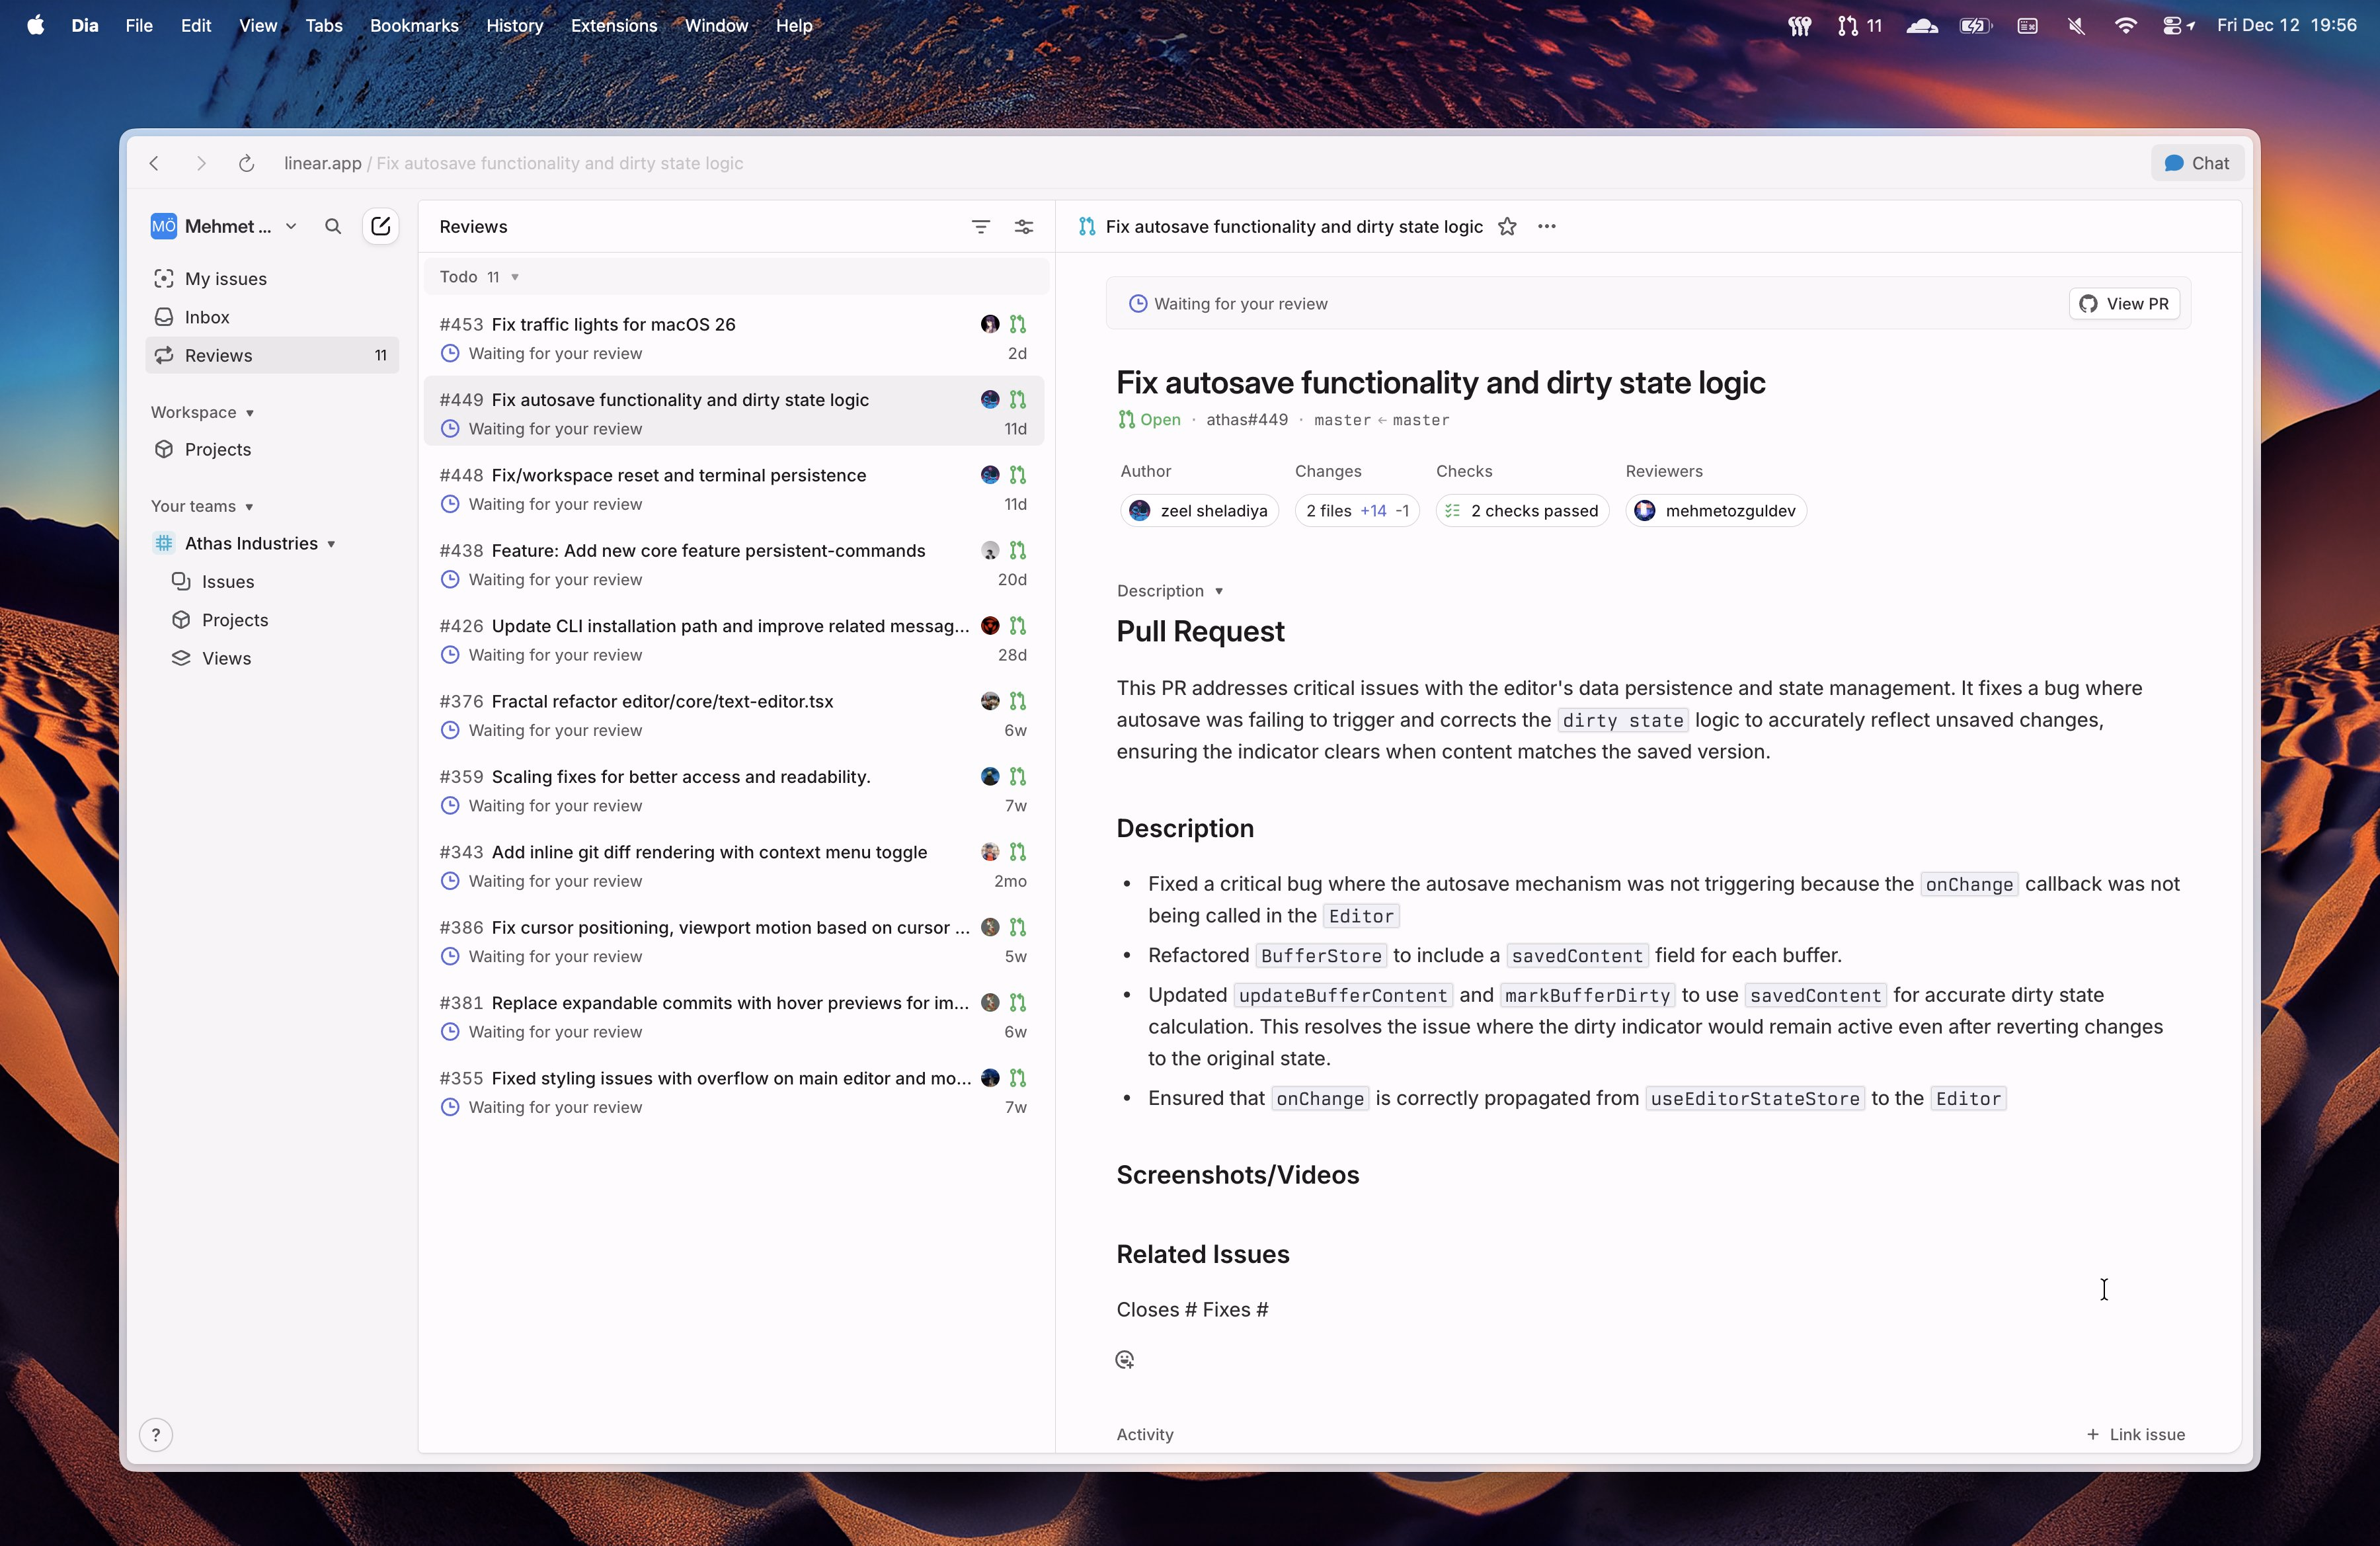
Task: Open workspace Projects in the sidebar
Action: tap(272, 450)
